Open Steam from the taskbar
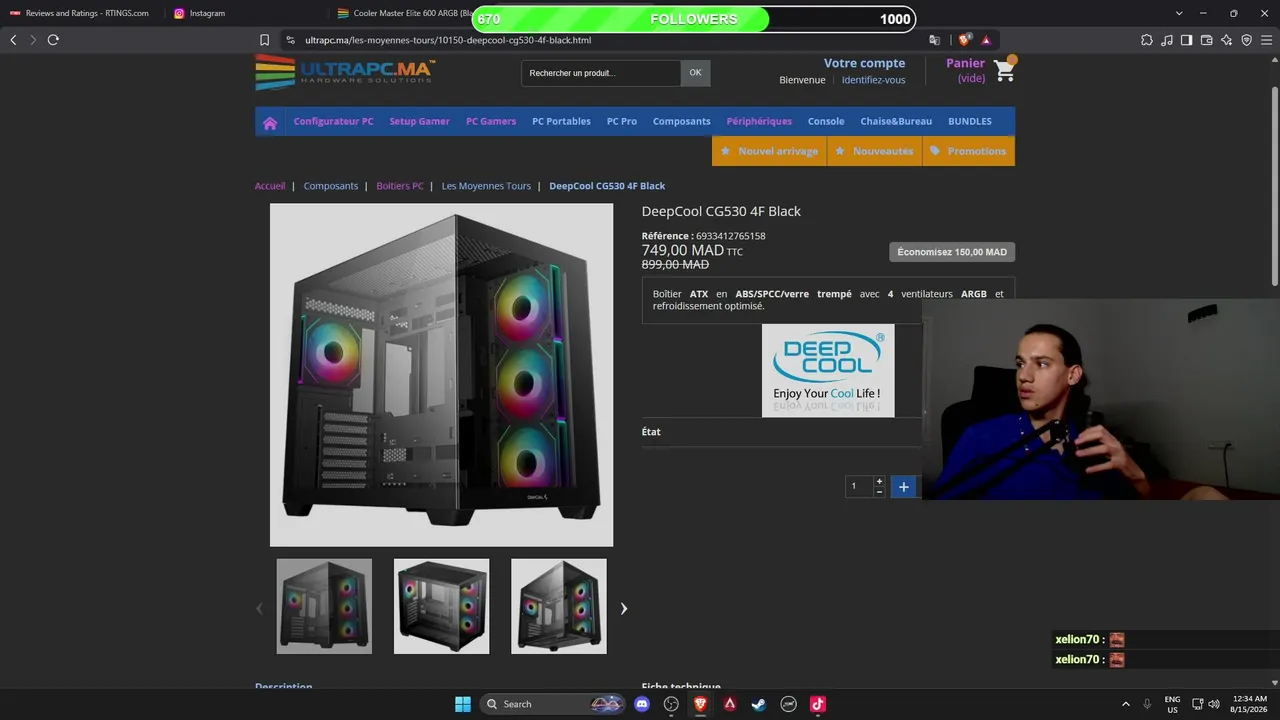1280x720 pixels. [759, 704]
